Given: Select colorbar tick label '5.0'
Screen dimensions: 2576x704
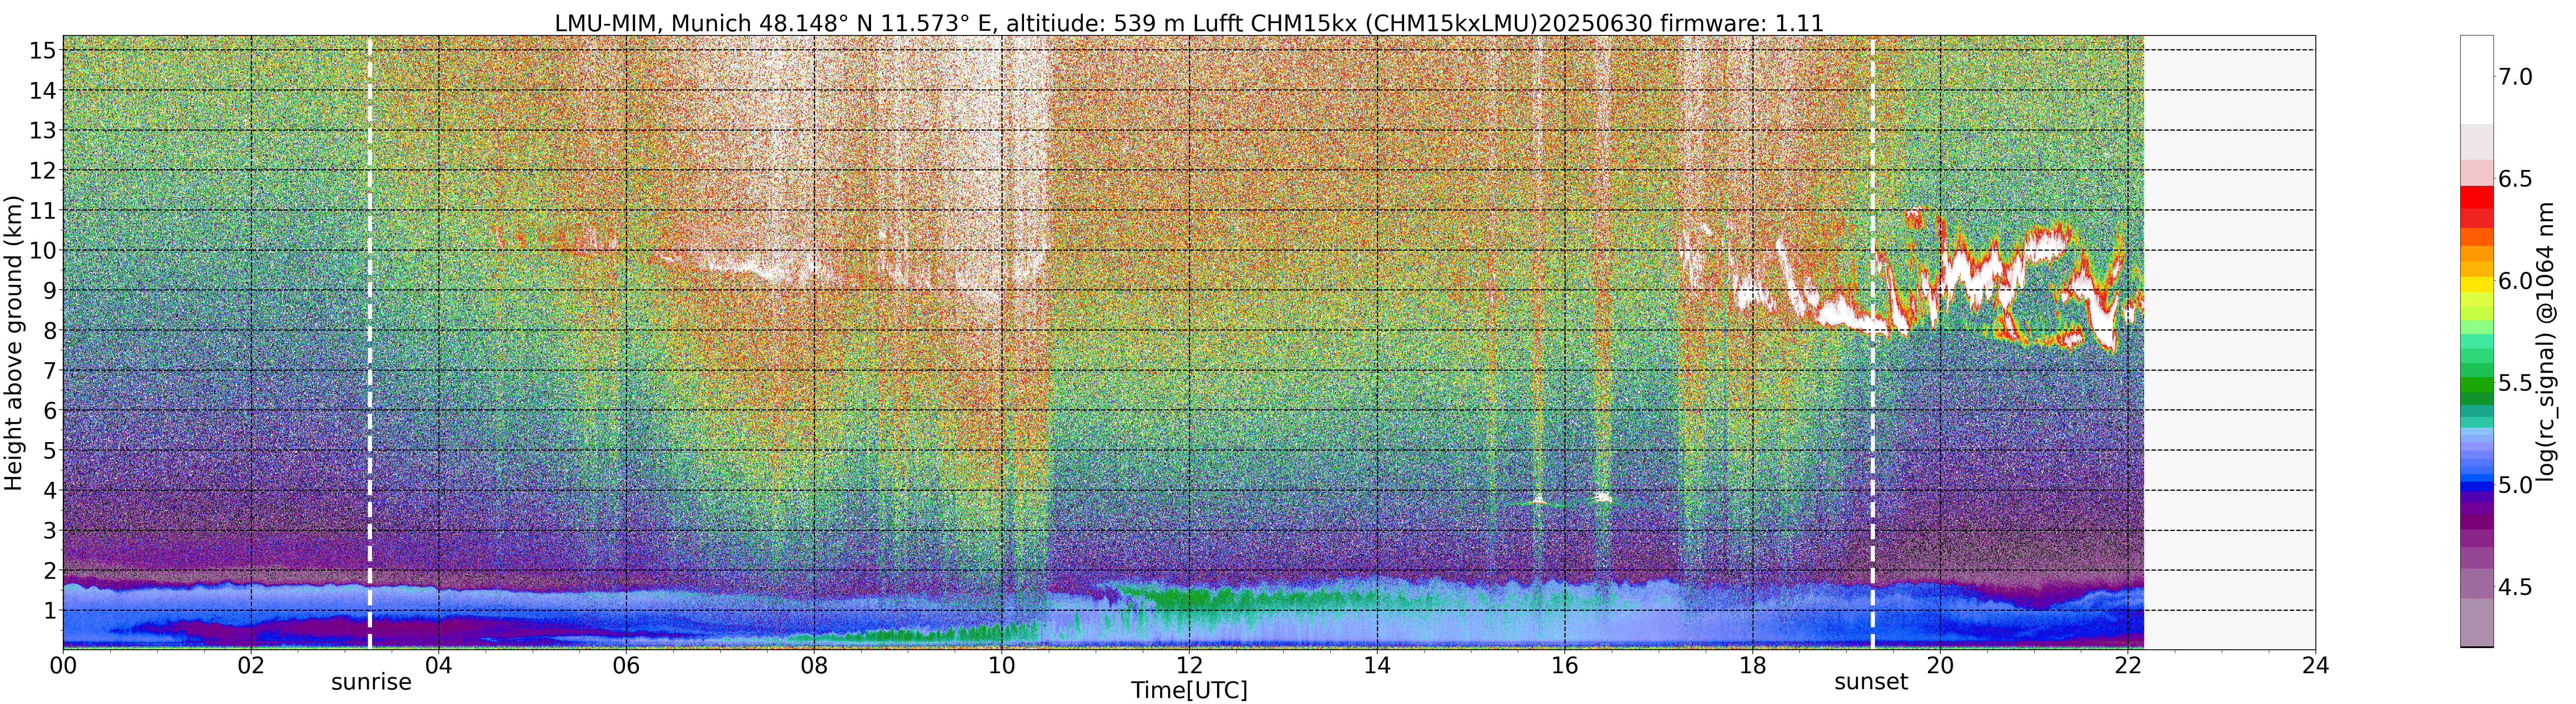Looking at the screenshot, I should [x=2516, y=485].
